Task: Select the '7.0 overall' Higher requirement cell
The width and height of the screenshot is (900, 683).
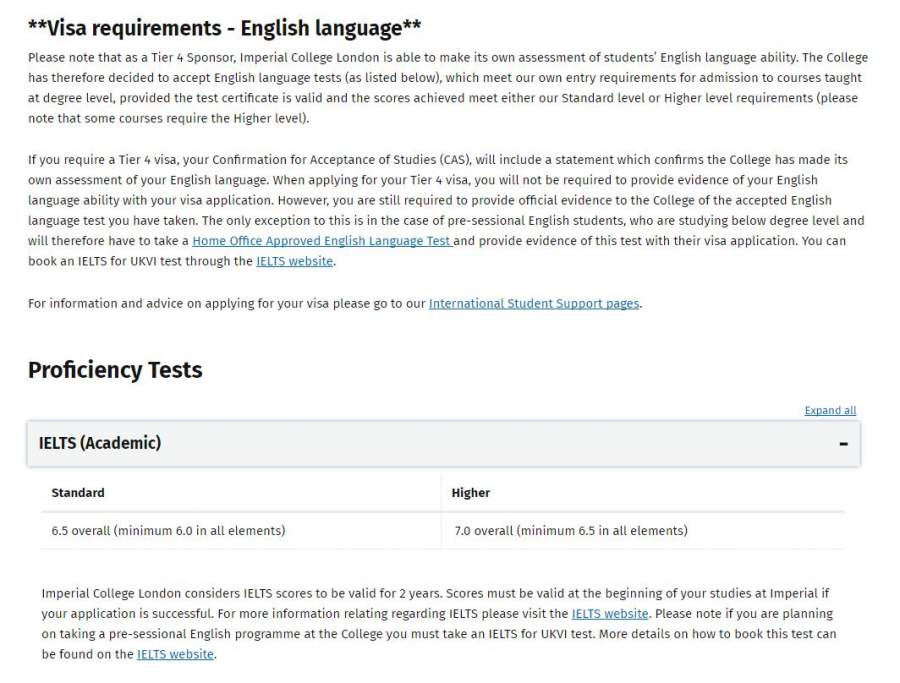Action: point(571,531)
